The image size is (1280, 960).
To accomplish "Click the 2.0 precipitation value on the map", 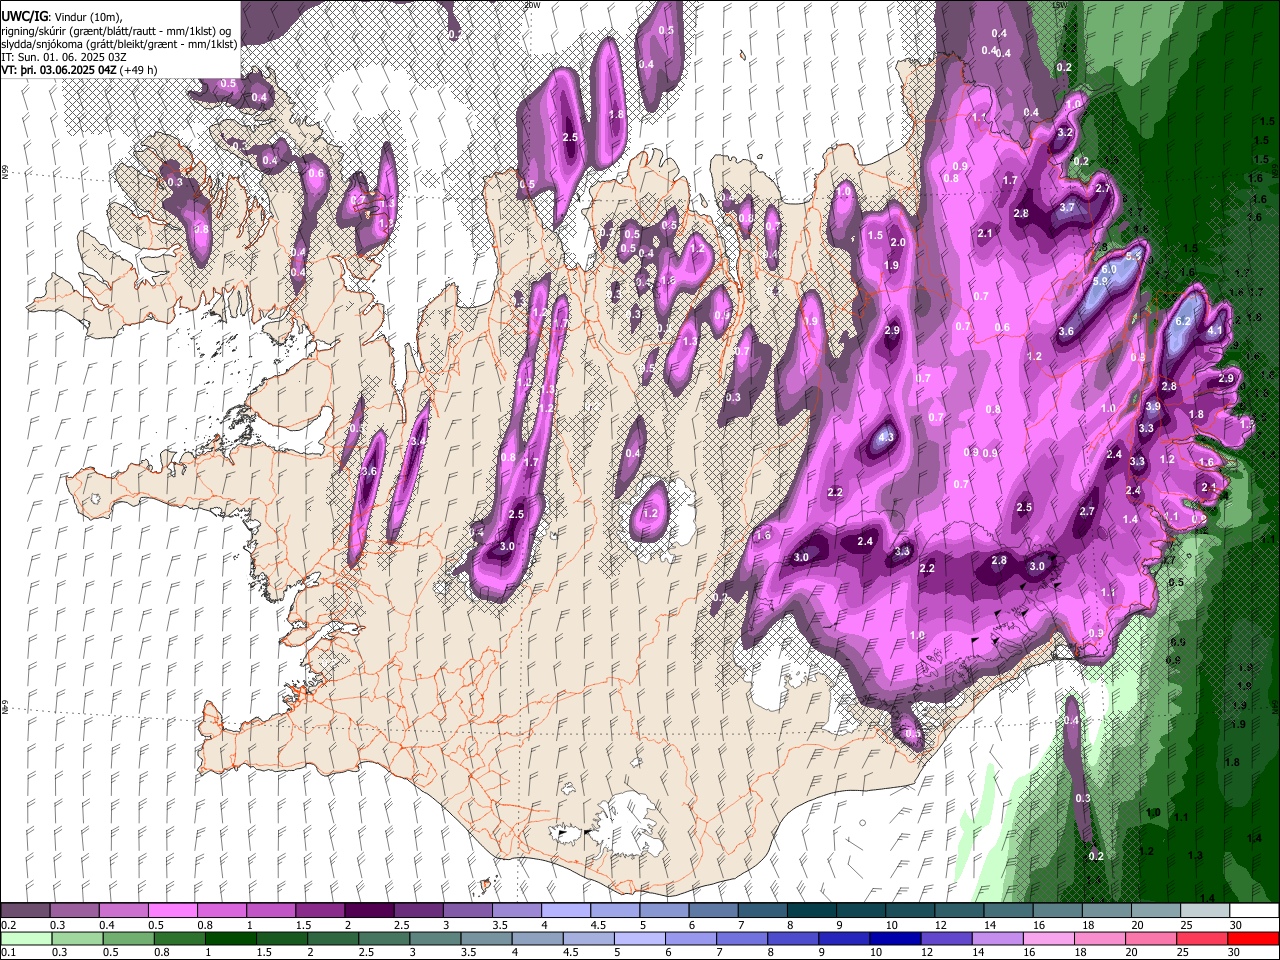I will (898, 243).
